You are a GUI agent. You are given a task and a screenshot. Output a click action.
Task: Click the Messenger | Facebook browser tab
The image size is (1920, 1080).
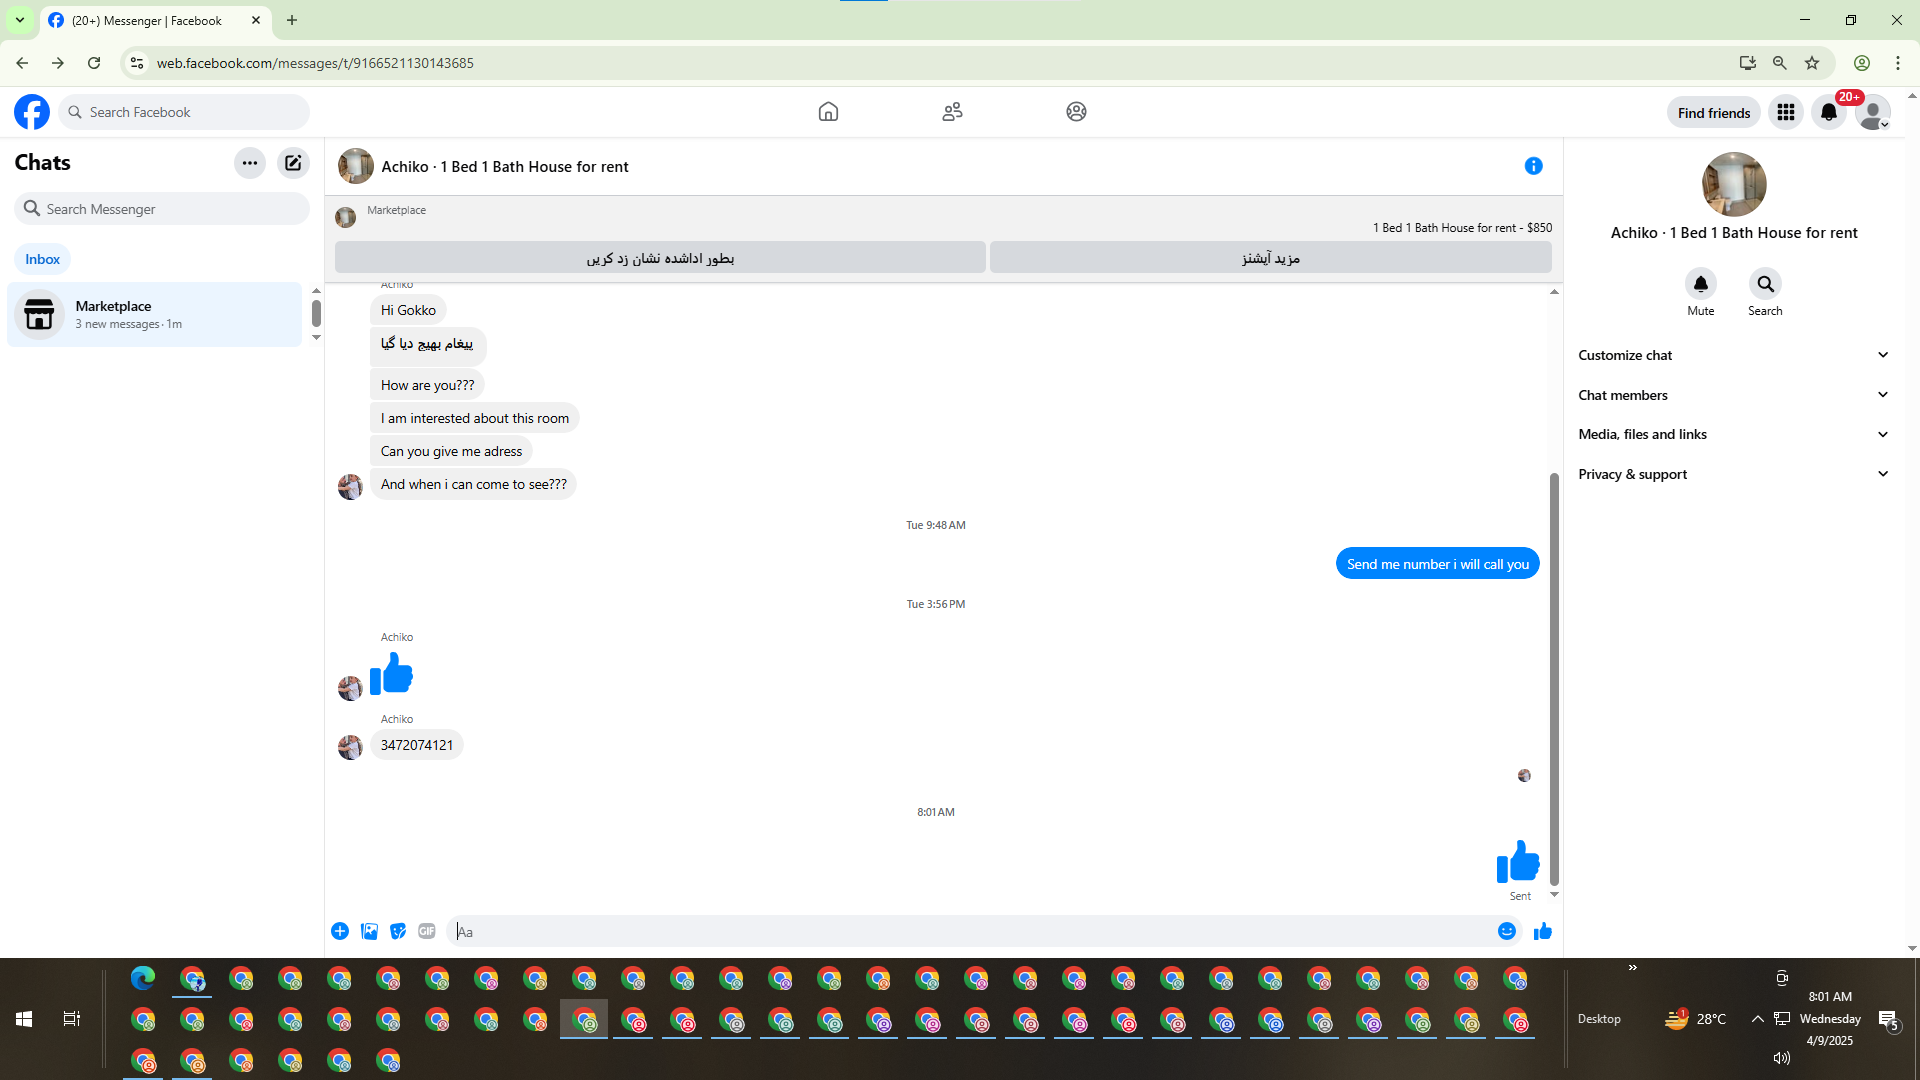[x=156, y=20]
